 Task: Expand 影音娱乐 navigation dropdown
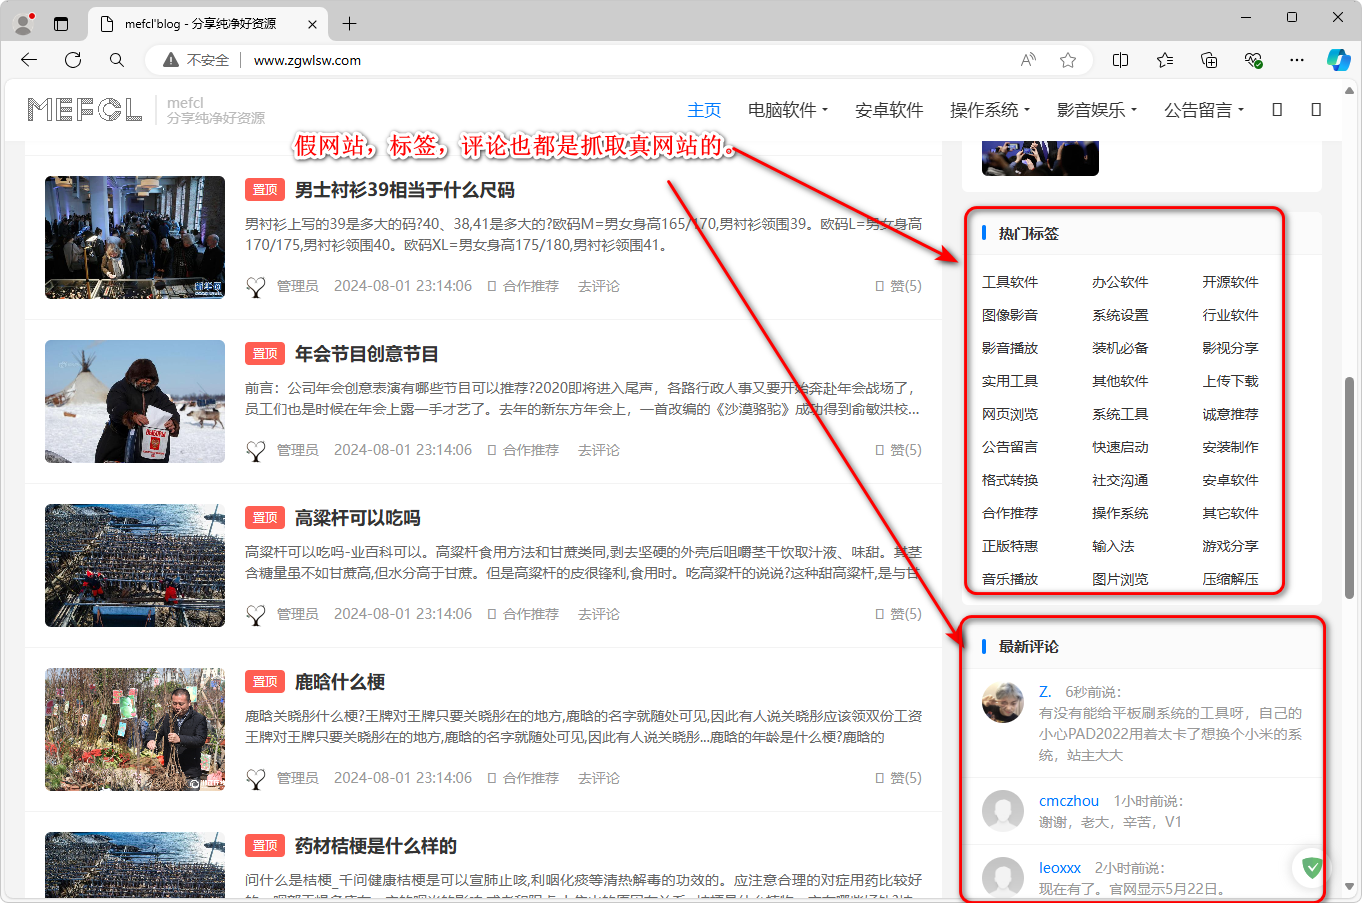(x=1097, y=110)
